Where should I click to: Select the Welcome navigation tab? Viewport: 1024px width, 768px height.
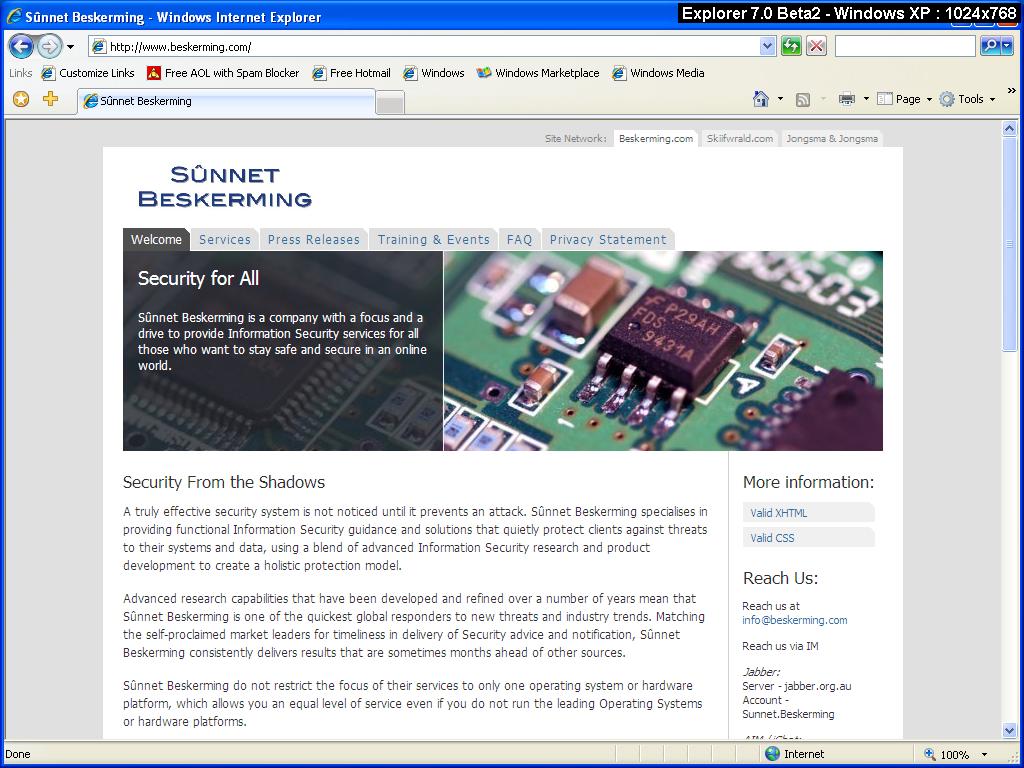(156, 240)
